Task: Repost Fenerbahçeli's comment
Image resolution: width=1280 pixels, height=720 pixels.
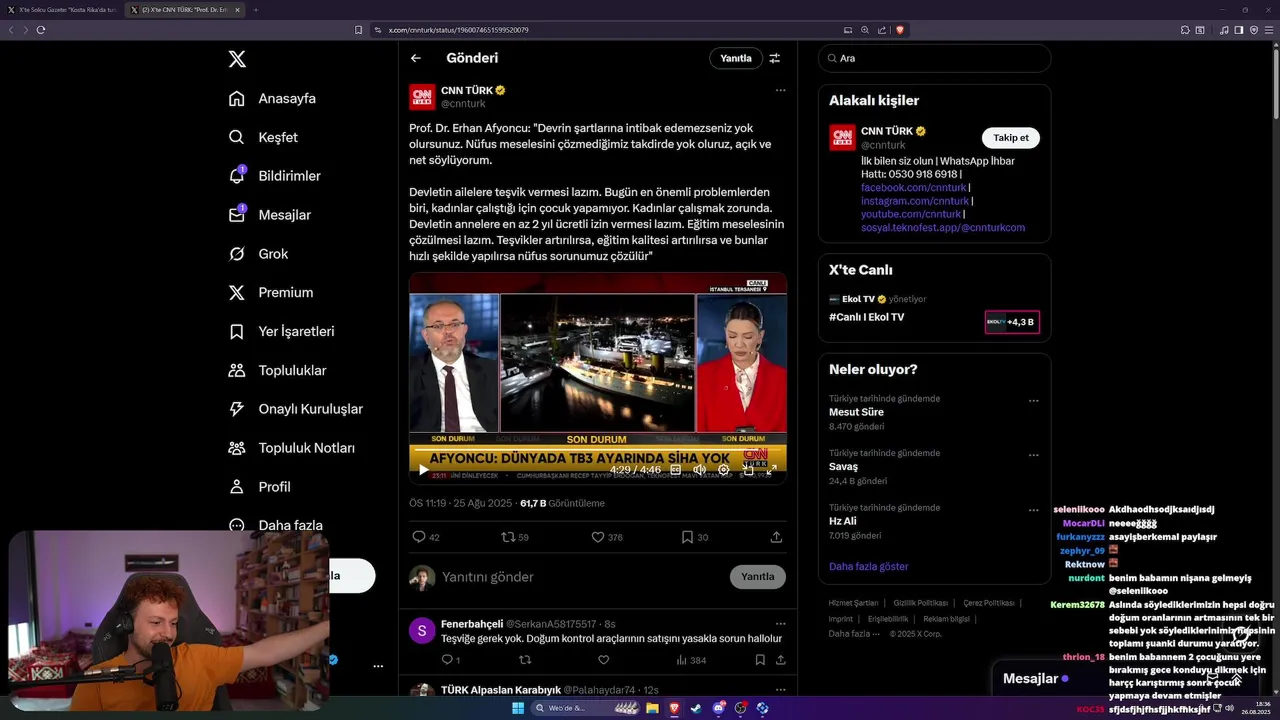Action: coord(525,660)
